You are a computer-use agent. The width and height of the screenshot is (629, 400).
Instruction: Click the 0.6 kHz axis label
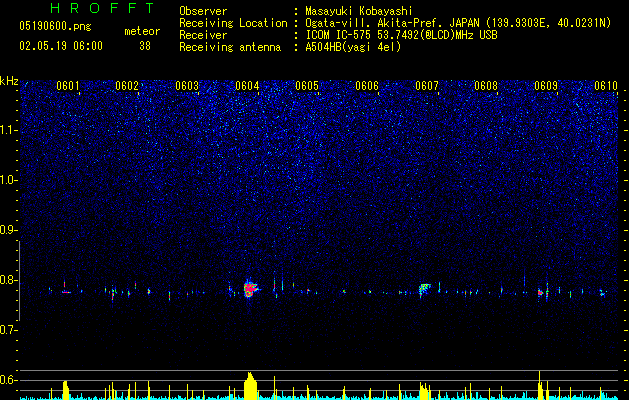coord(9,380)
